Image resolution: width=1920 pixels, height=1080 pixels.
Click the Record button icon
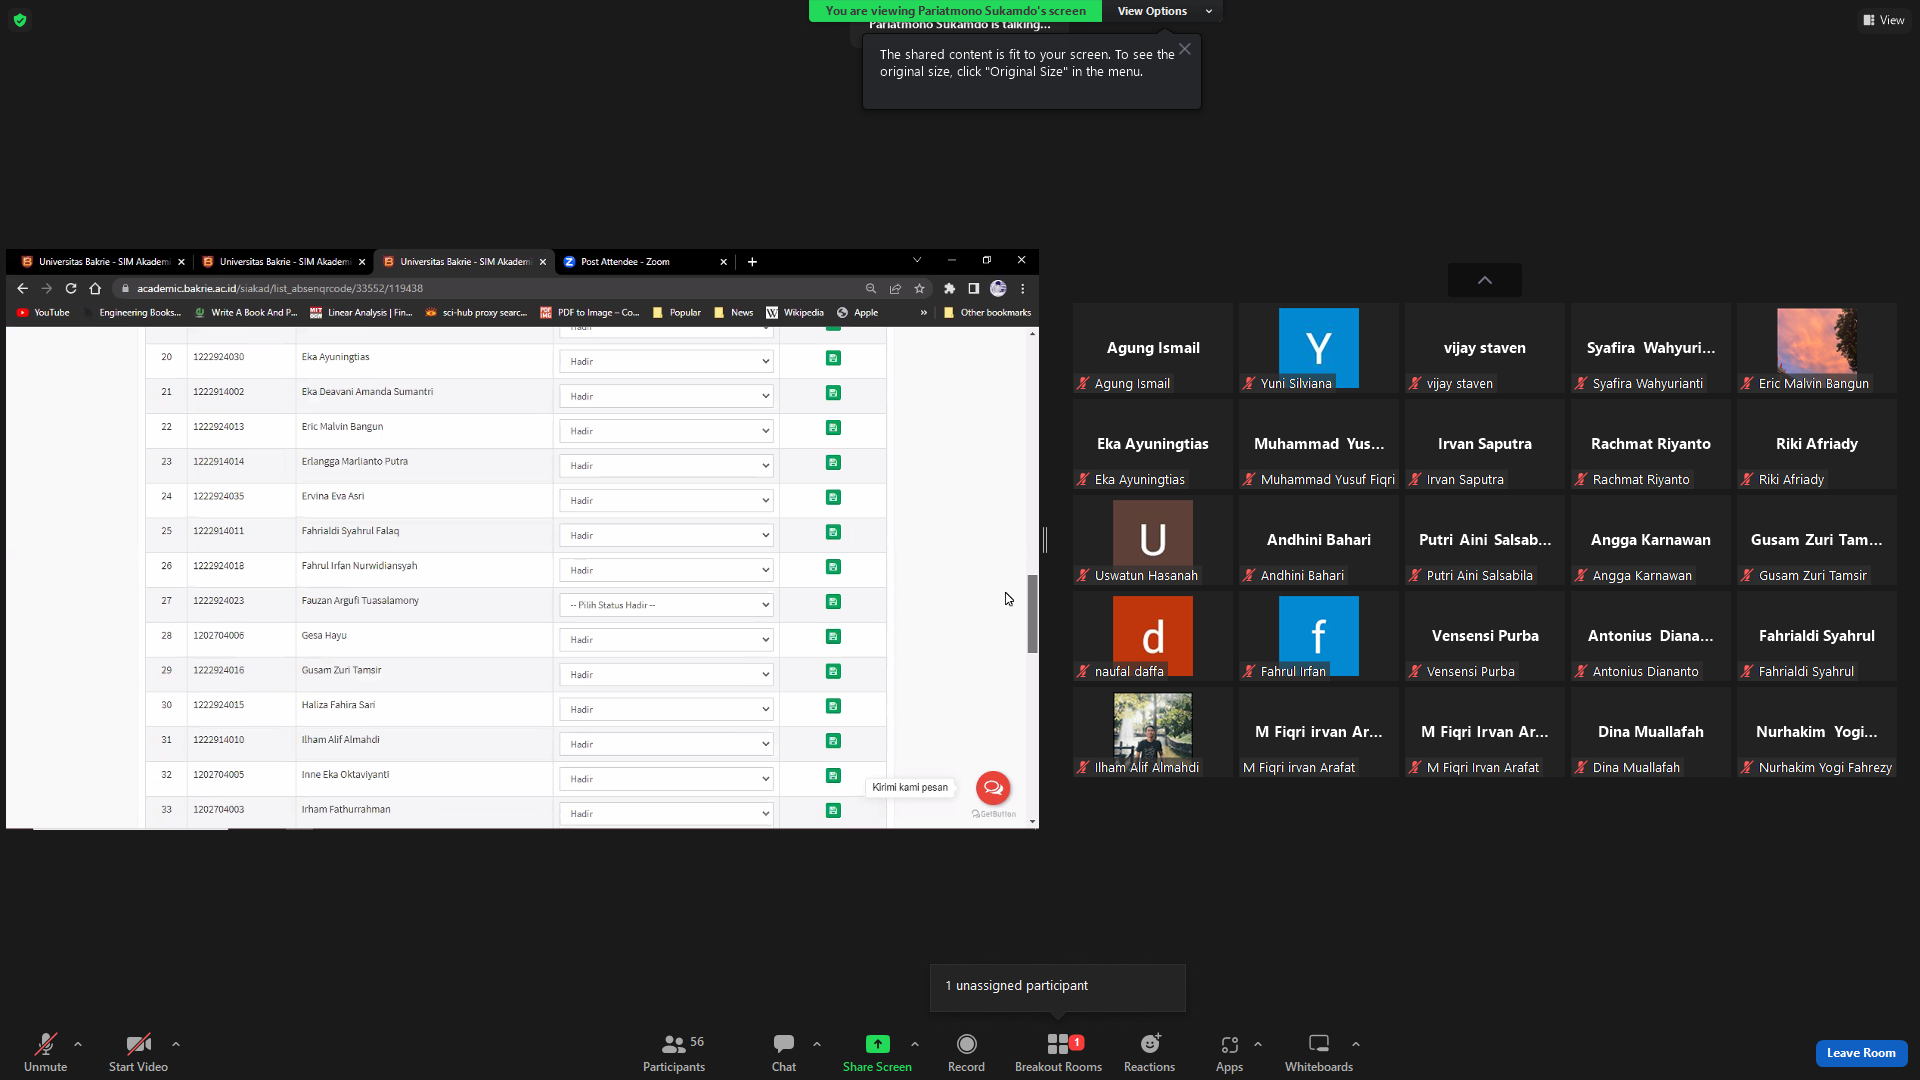[x=966, y=1044]
